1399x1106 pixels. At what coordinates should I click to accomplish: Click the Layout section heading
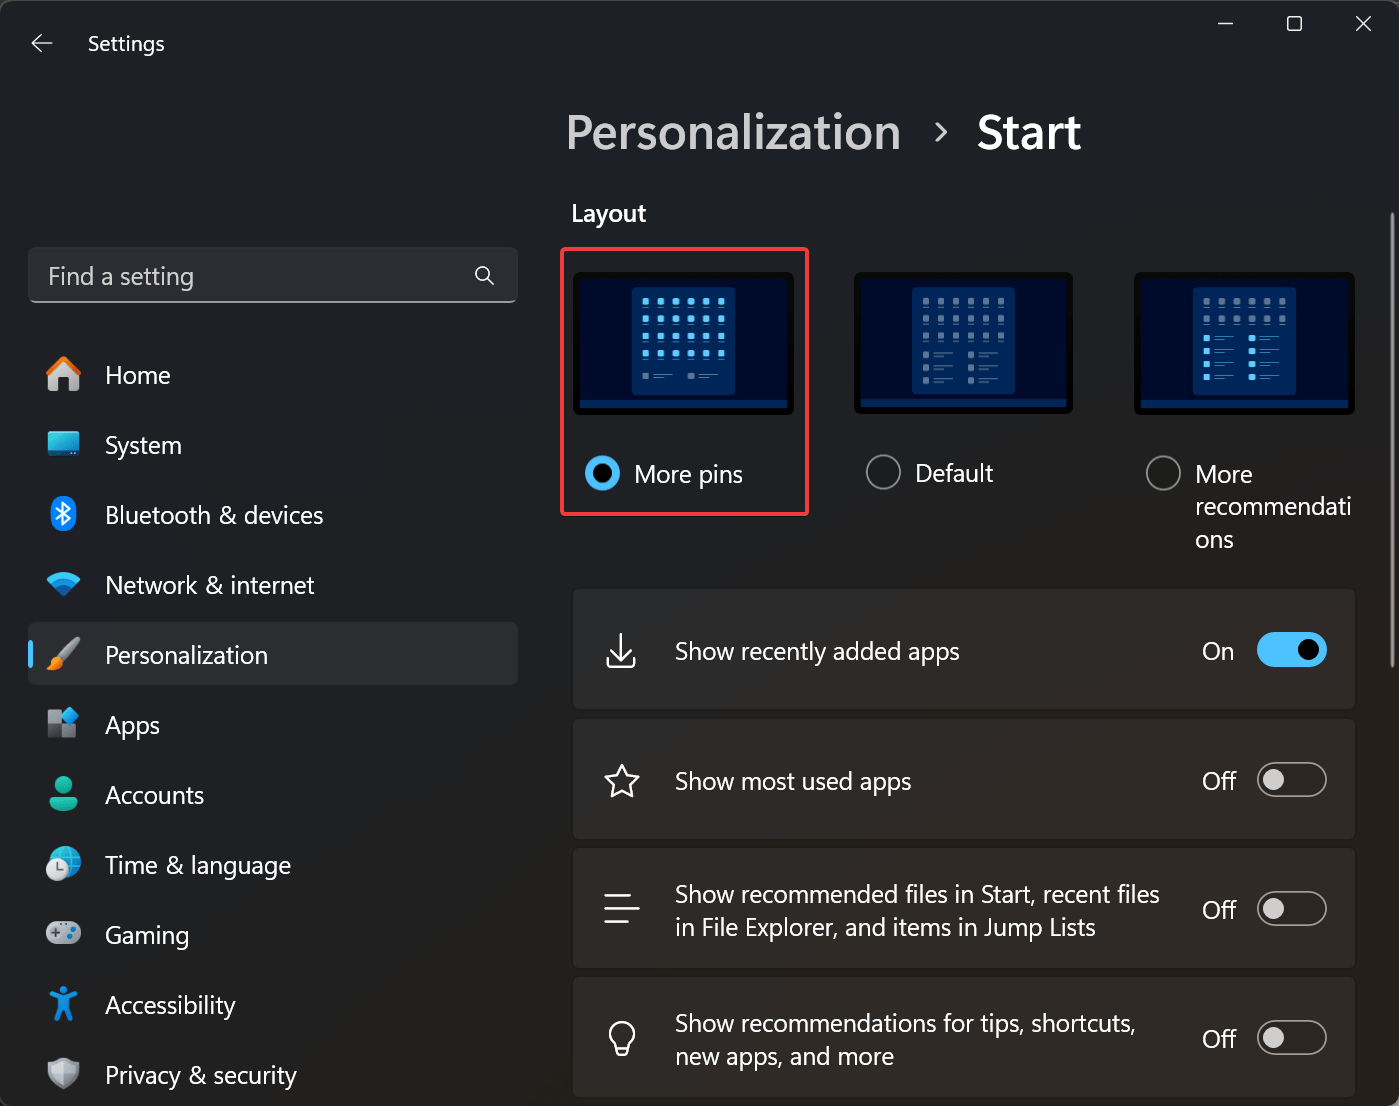pos(609,213)
